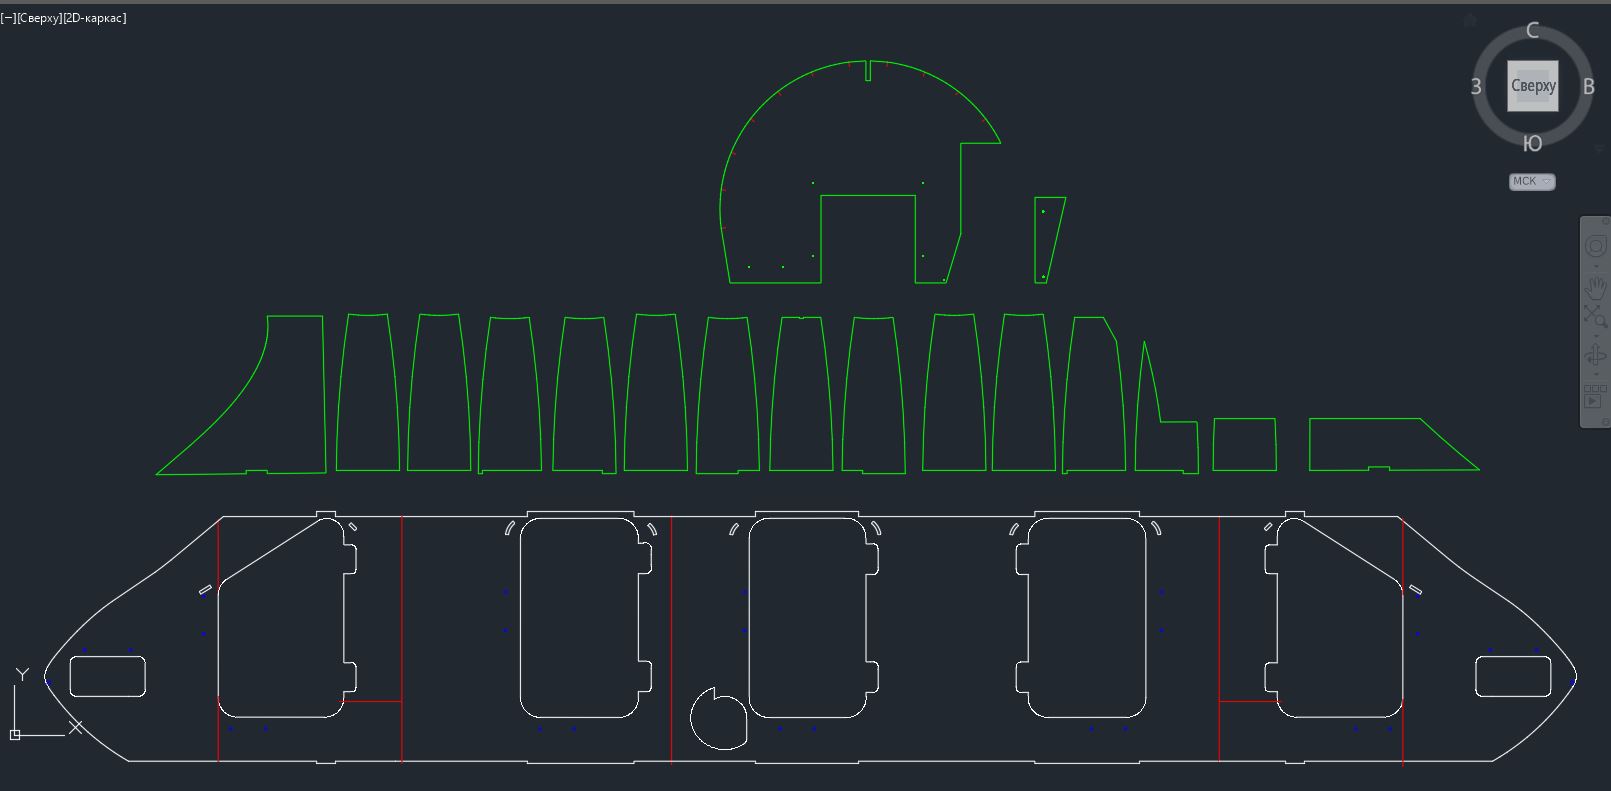
Task: Open the МСК coordinate system dropdown
Action: pyautogui.click(x=1532, y=181)
